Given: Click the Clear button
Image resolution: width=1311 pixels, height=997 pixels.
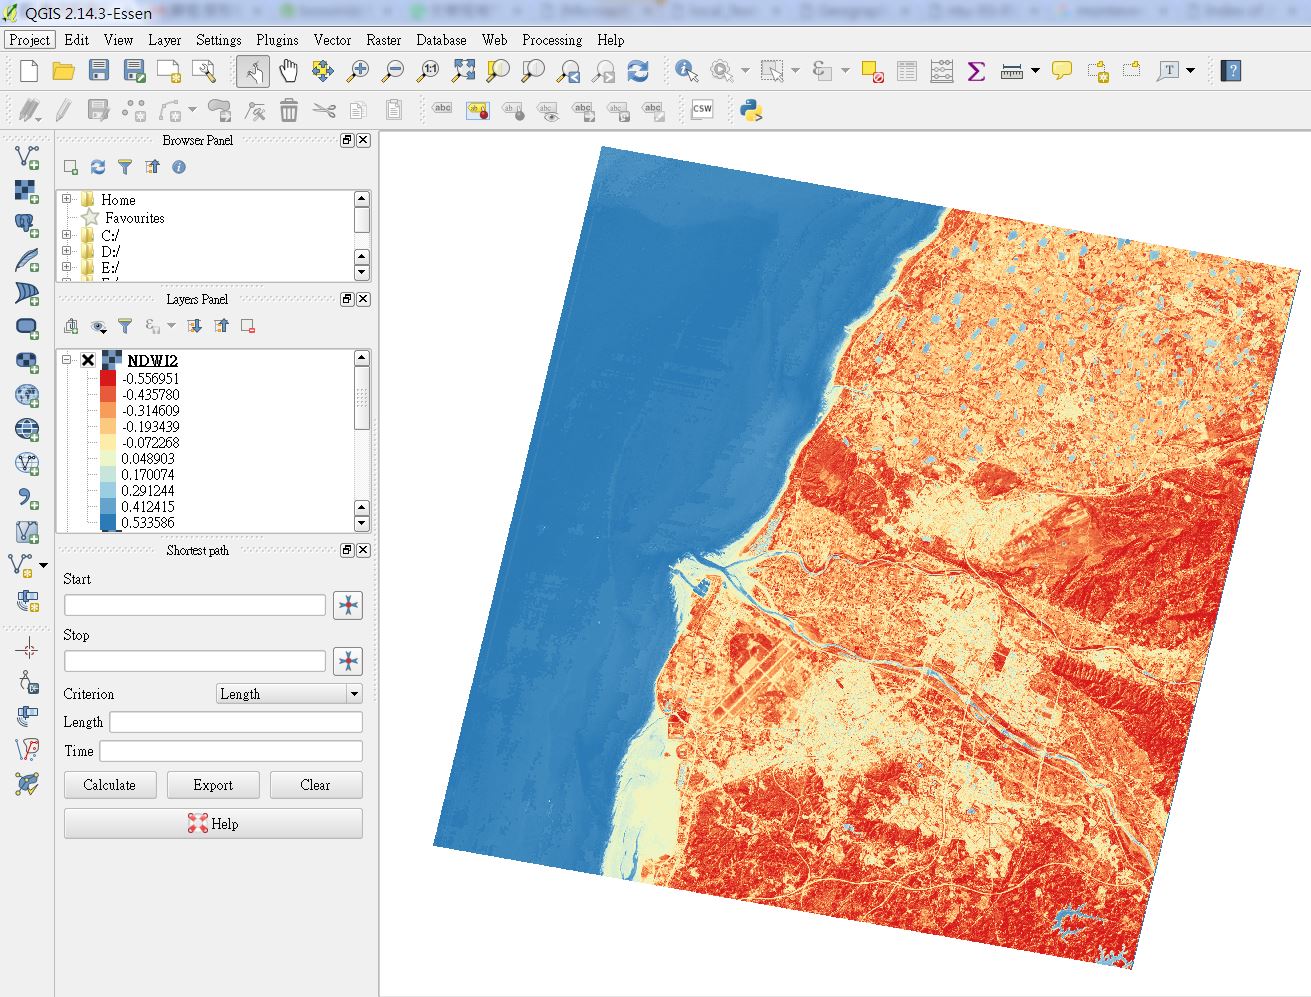Looking at the screenshot, I should [x=316, y=785].
